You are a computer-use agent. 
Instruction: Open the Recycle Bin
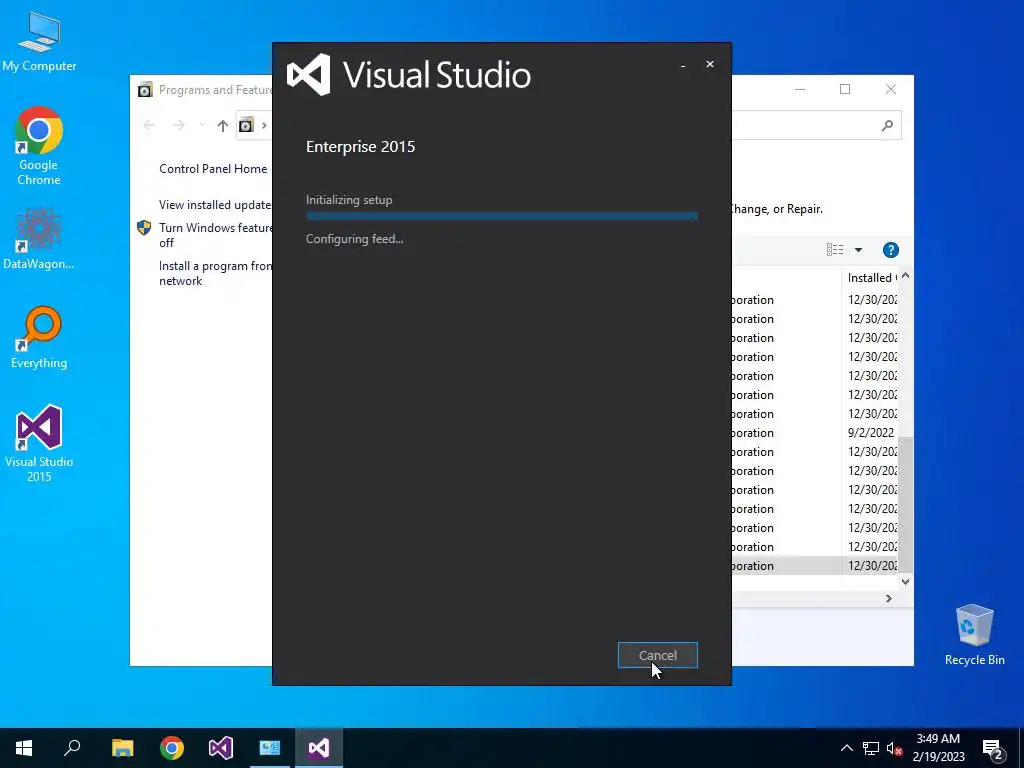click(x=974, y=635)
